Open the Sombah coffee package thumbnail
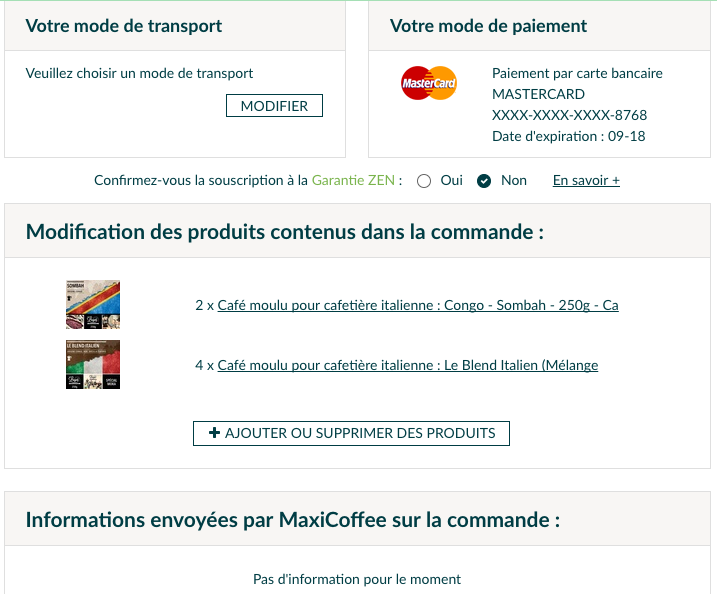This screenshot has height=594, width=717. pos(93,305)
